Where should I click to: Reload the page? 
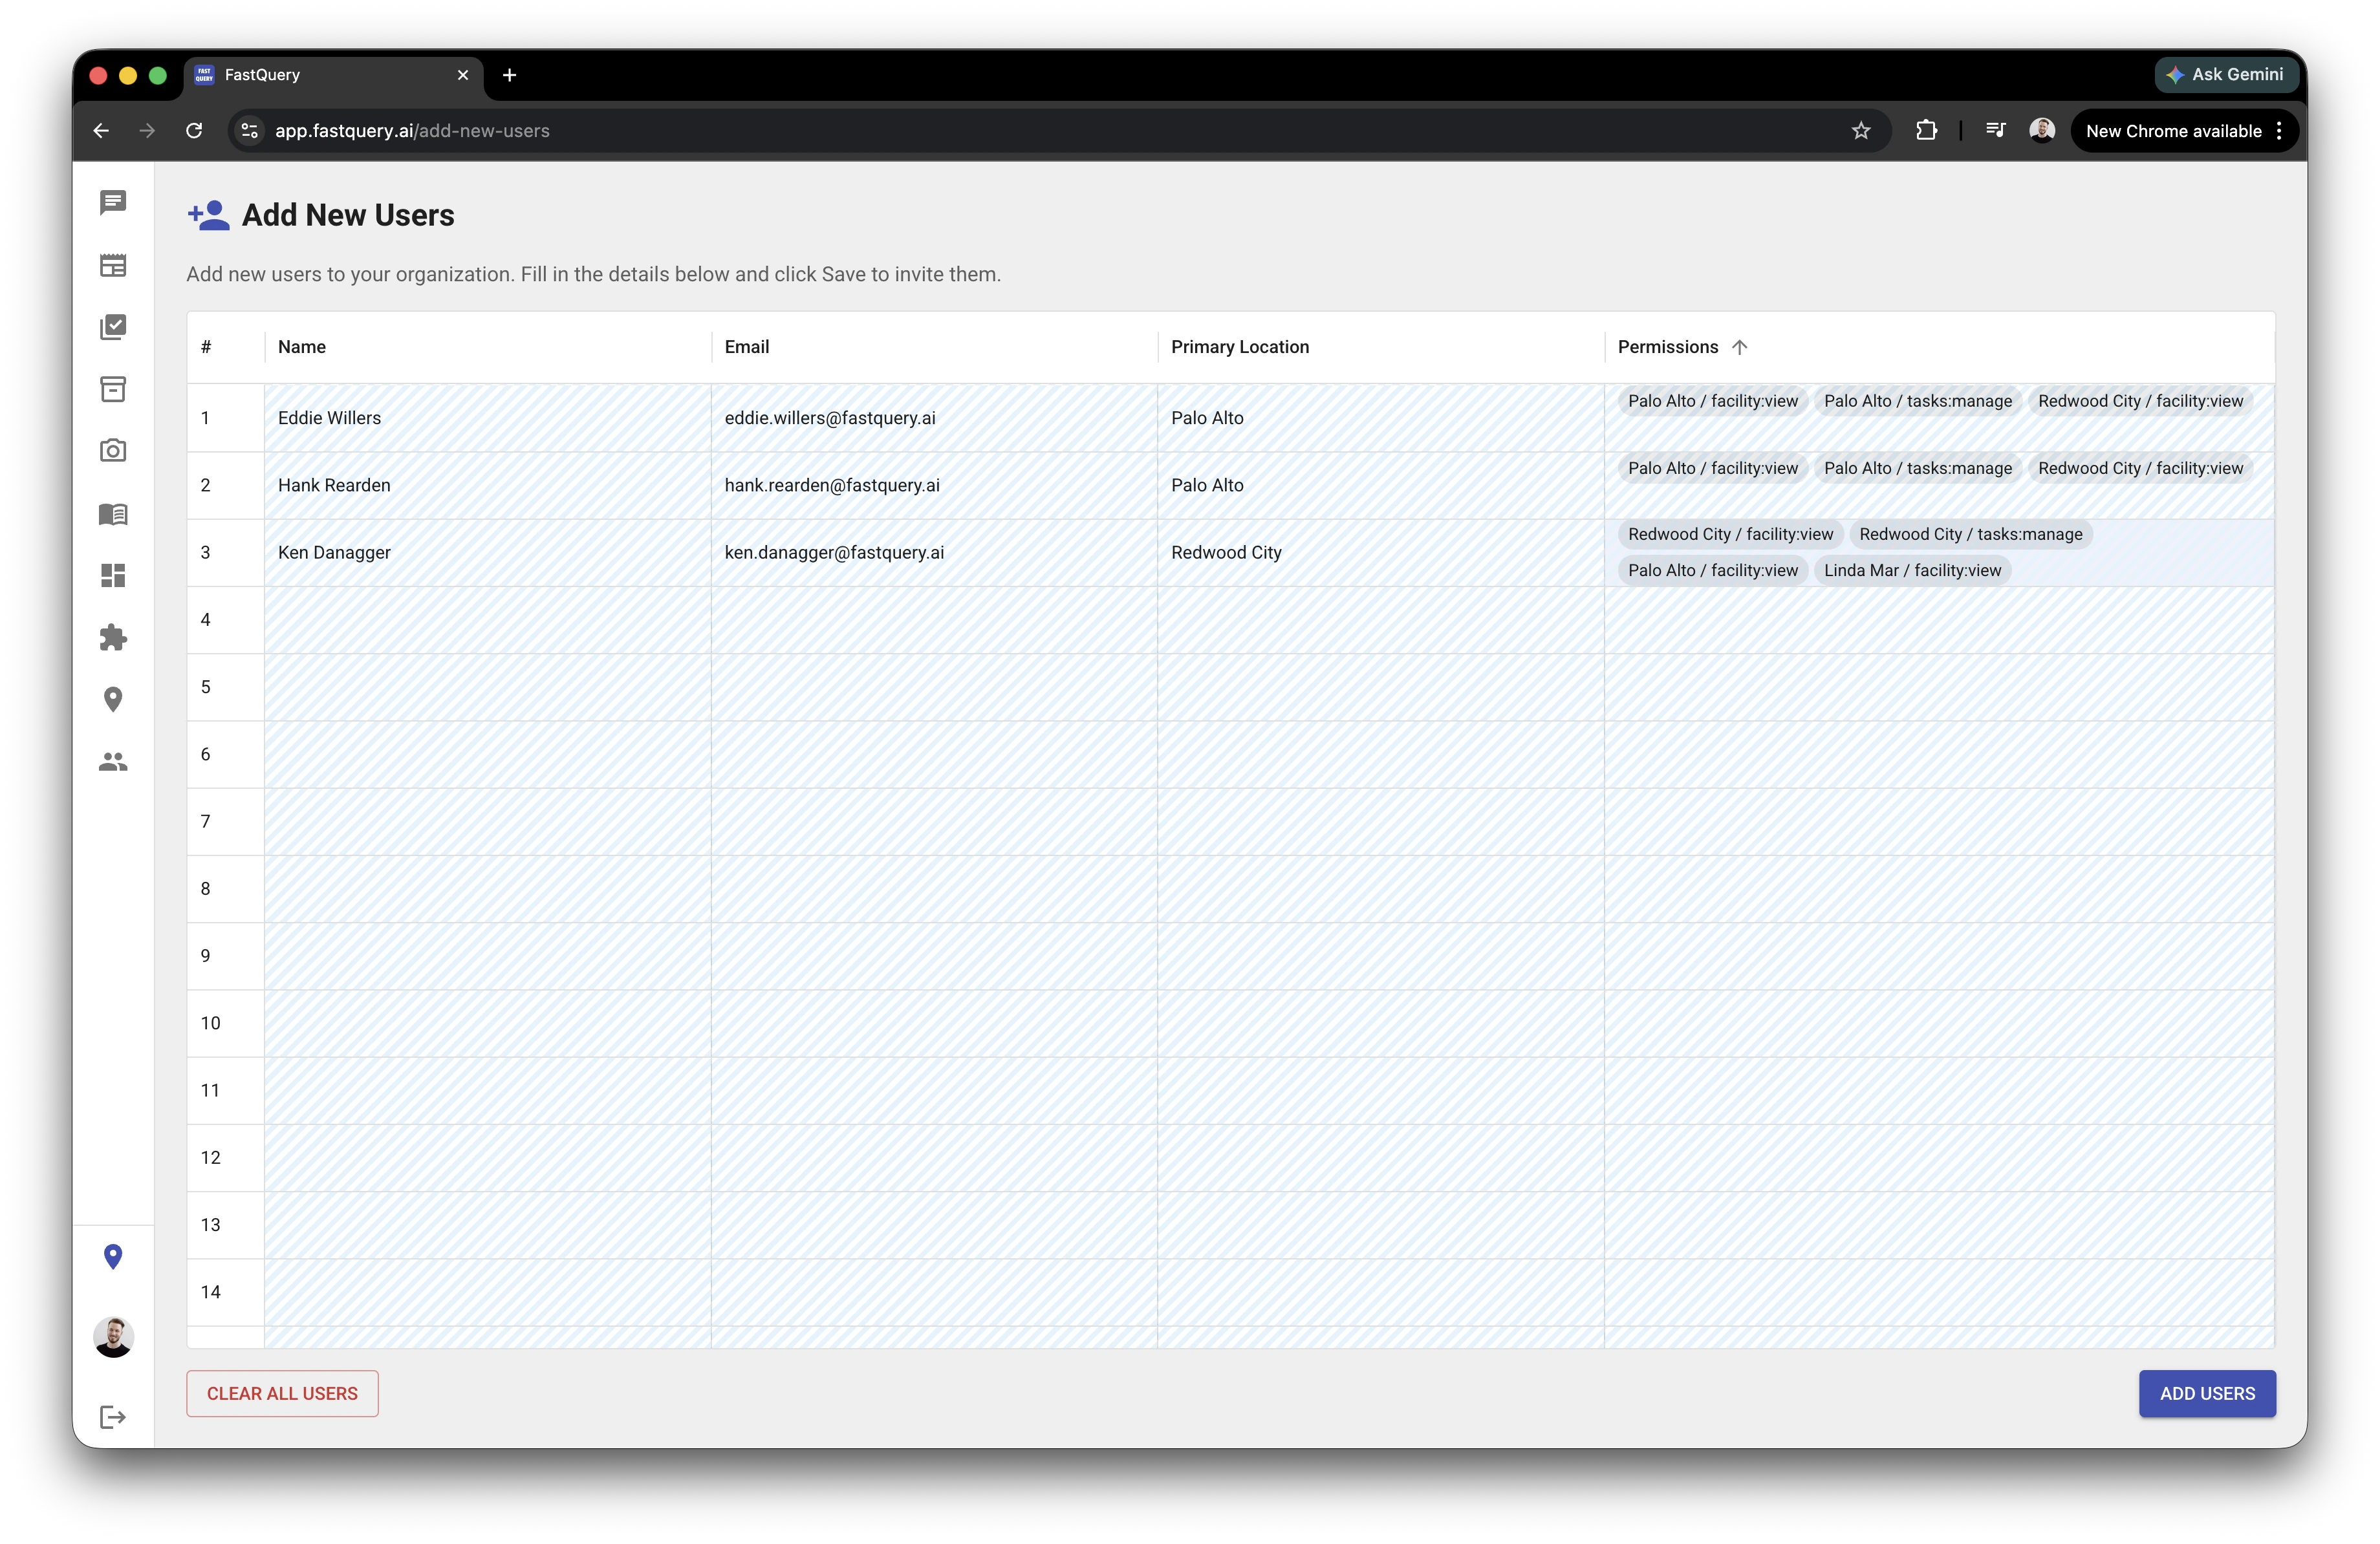coord(194,131)
